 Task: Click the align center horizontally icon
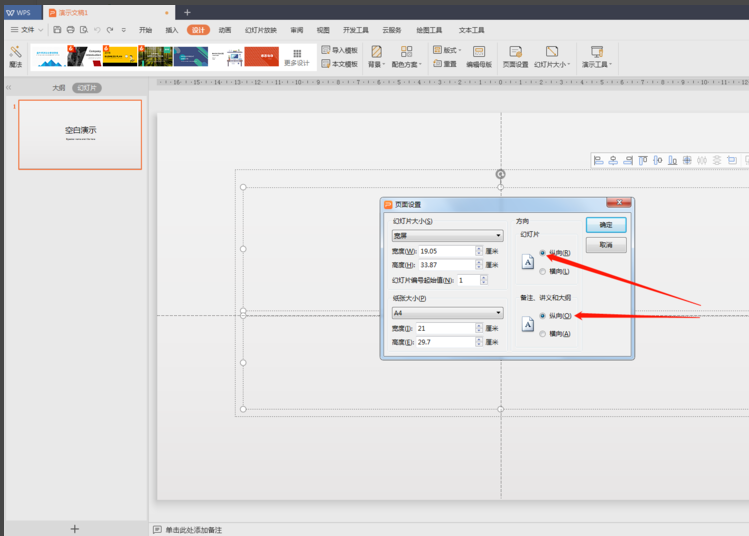[x=613, y=161]
